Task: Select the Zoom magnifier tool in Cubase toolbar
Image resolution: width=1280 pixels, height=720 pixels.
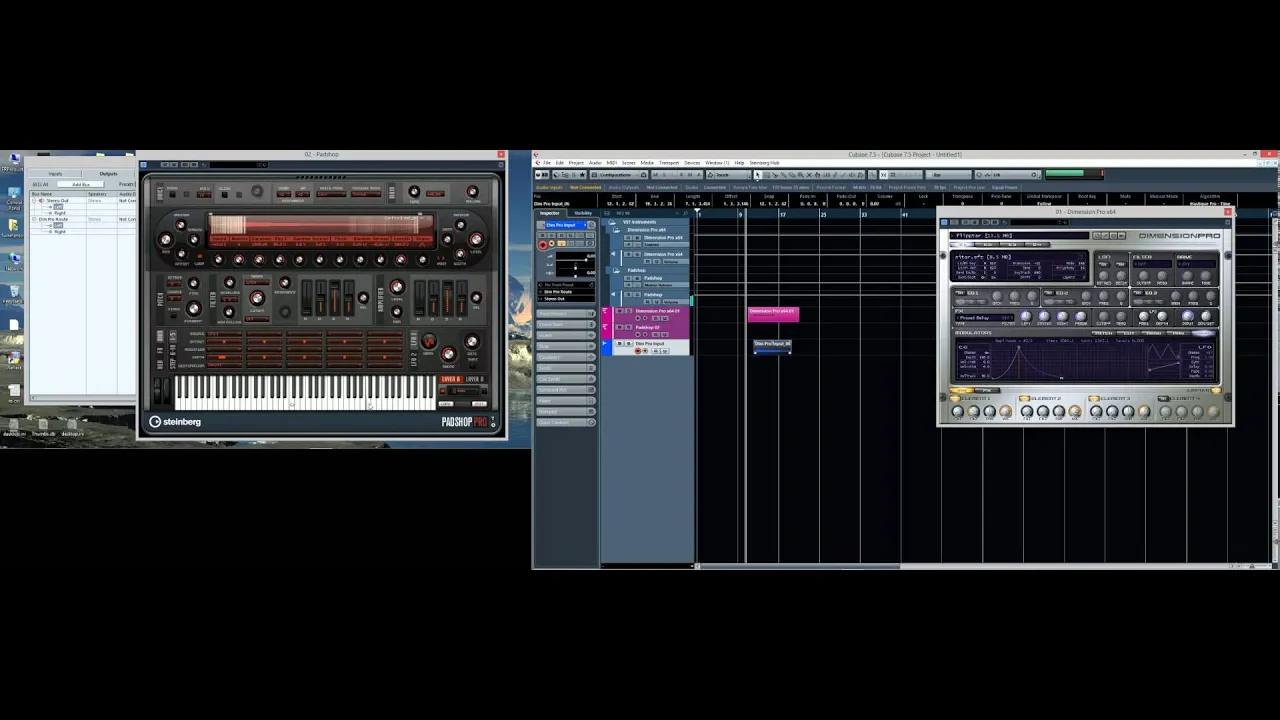Action: point(800,175)
